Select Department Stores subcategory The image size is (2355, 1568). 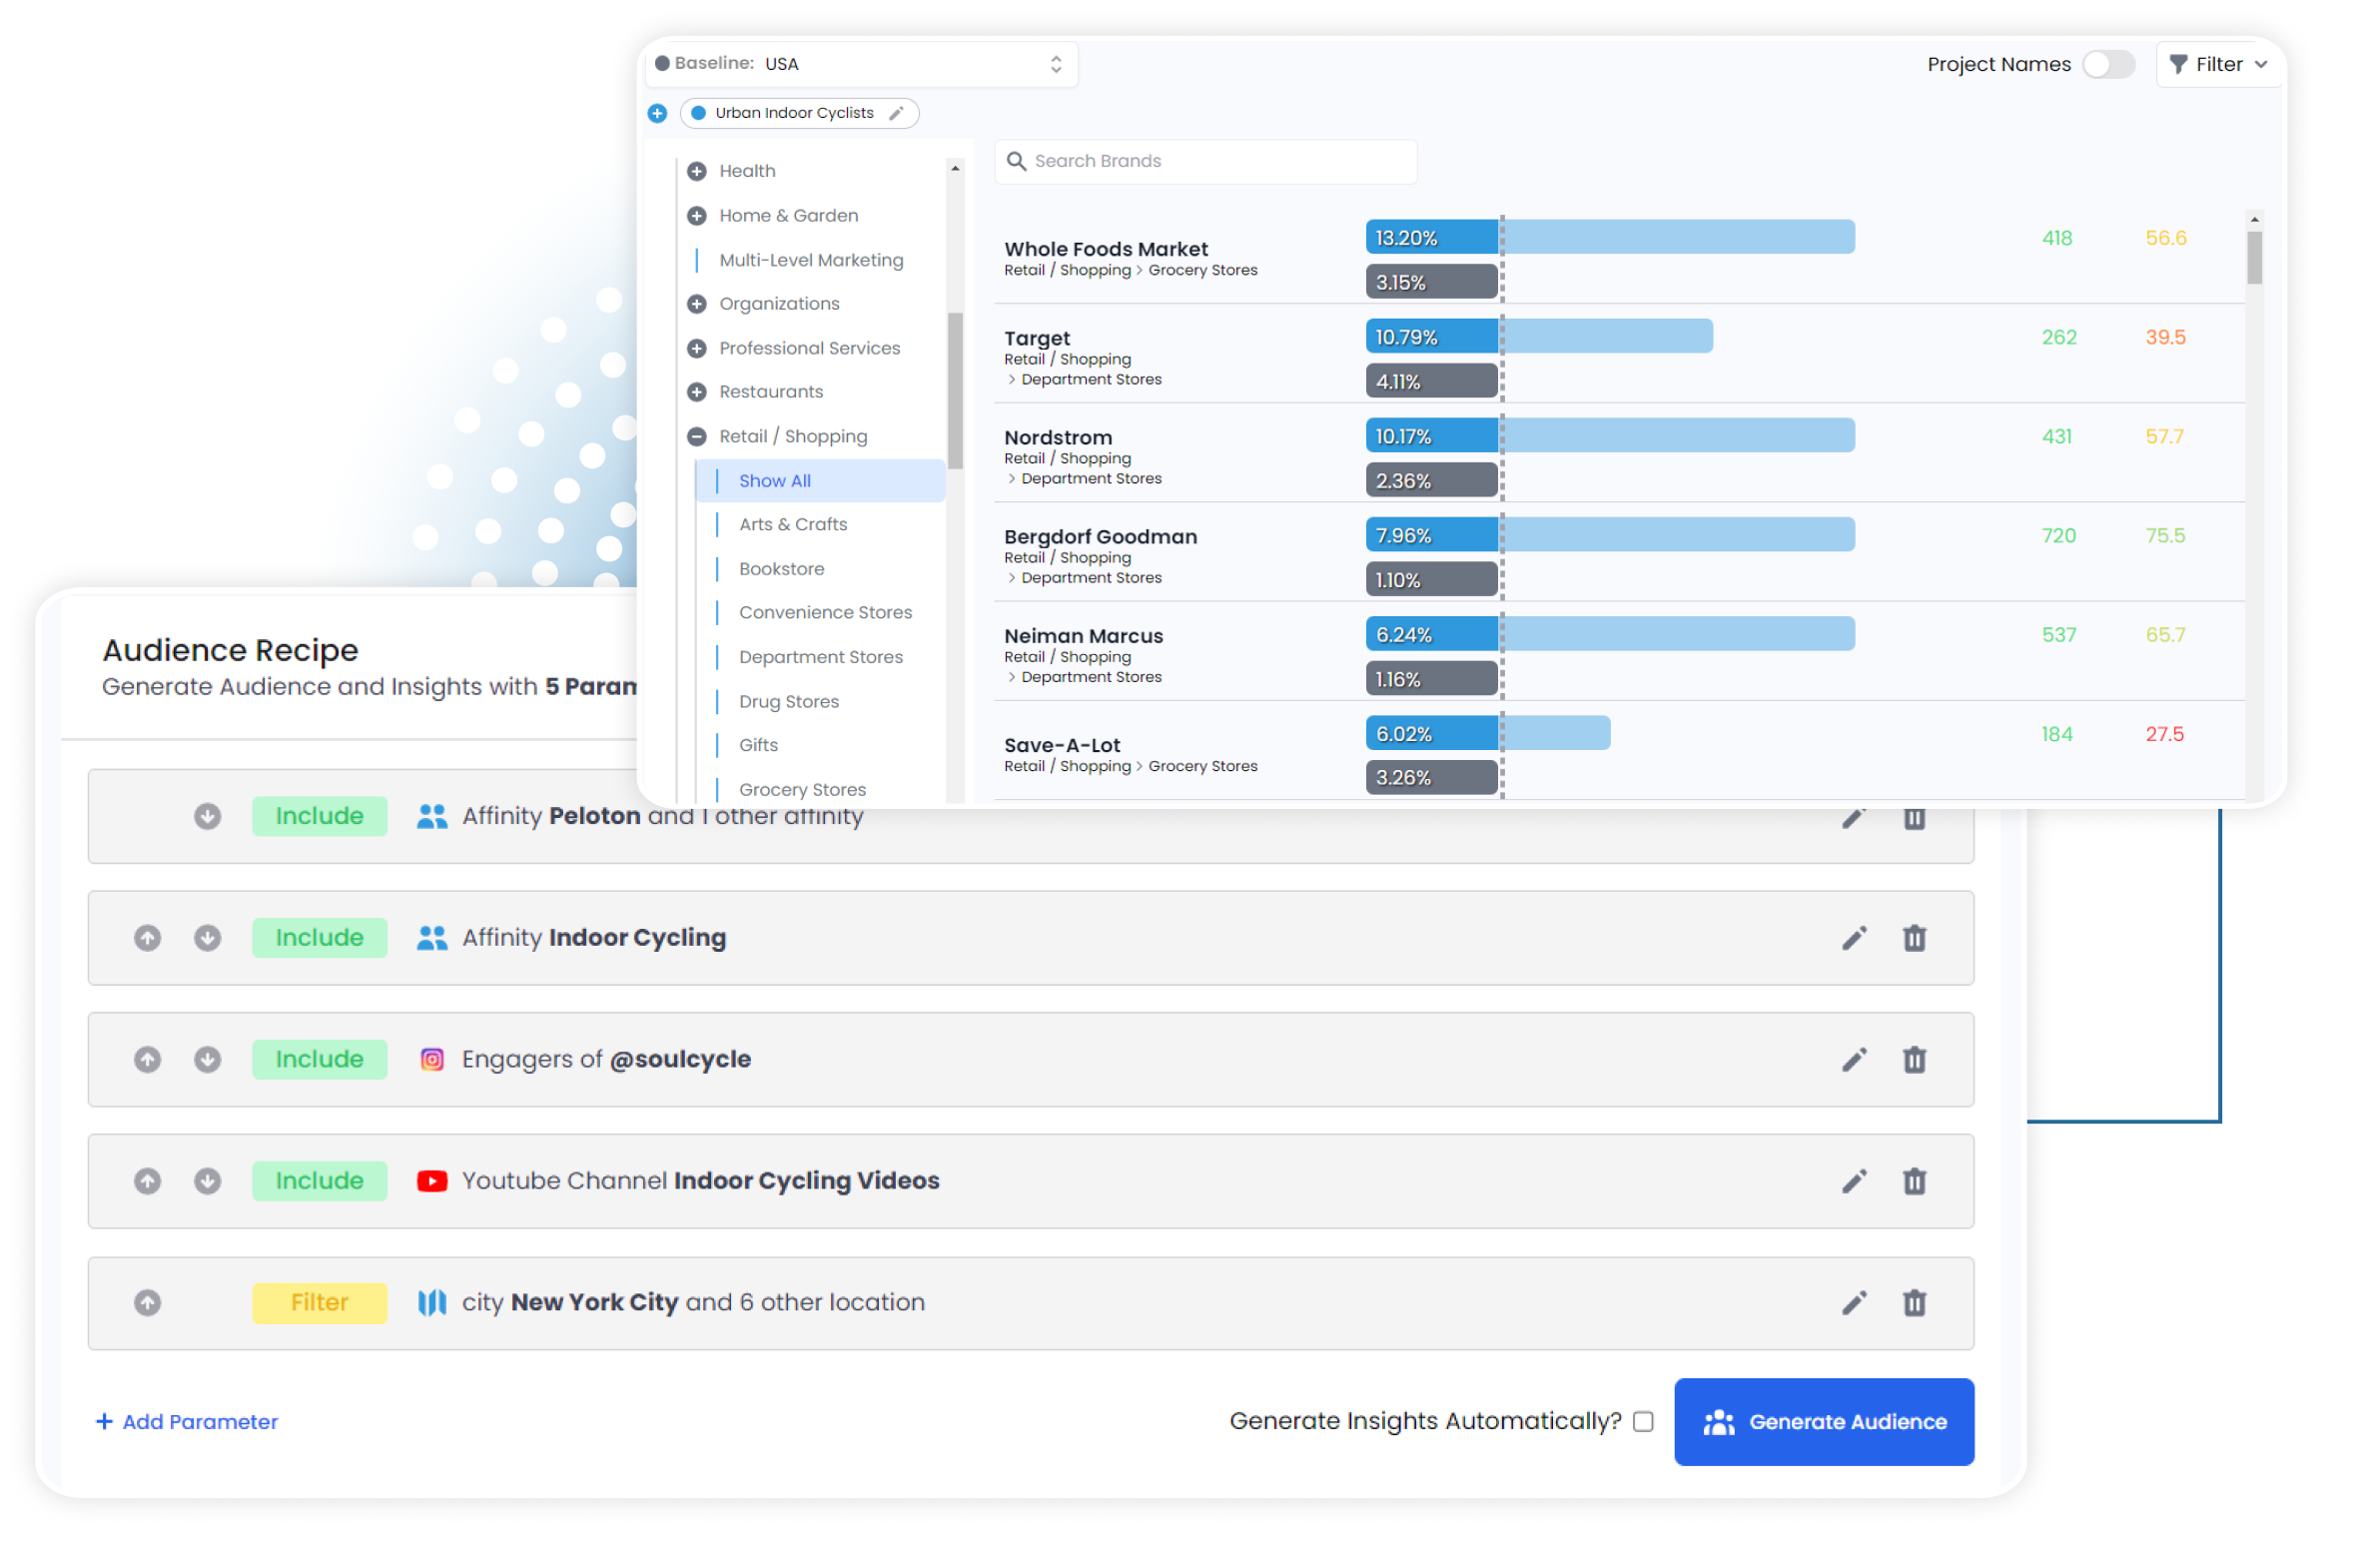coord(820,657)
